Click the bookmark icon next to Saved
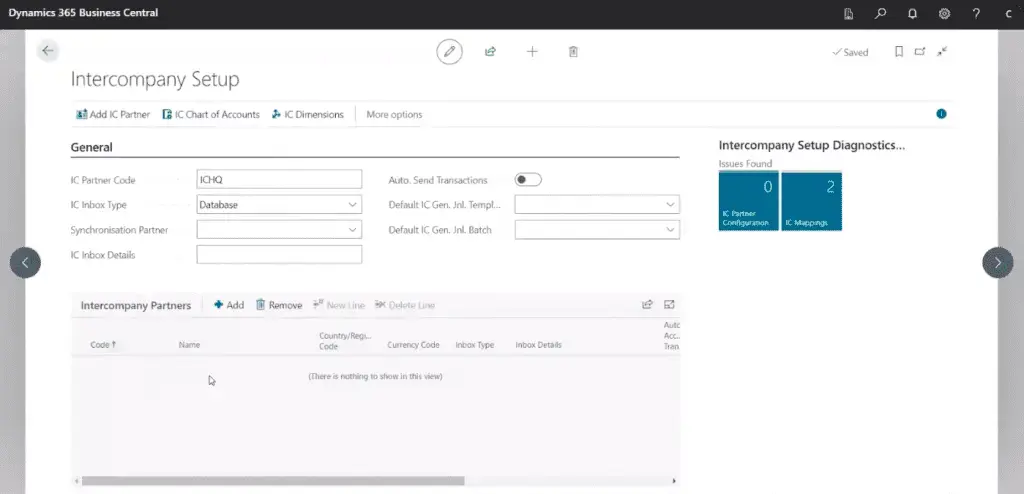The image size is (1024, 494). (898, 52)
